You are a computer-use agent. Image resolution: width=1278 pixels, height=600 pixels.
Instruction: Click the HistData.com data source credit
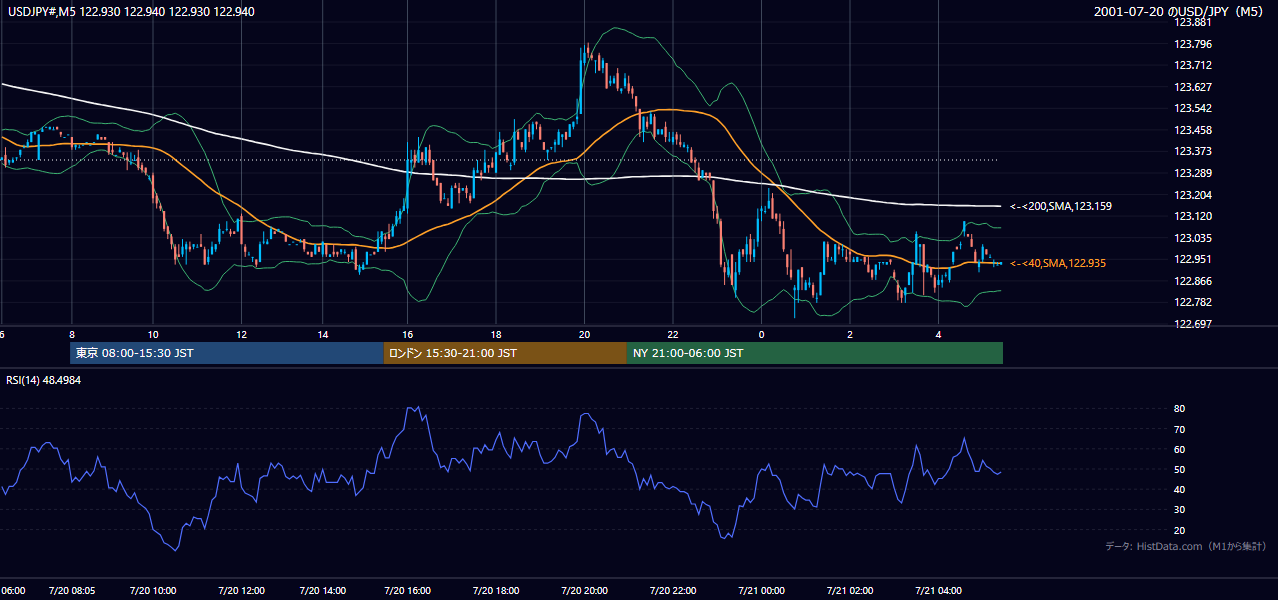(1187, 546)
